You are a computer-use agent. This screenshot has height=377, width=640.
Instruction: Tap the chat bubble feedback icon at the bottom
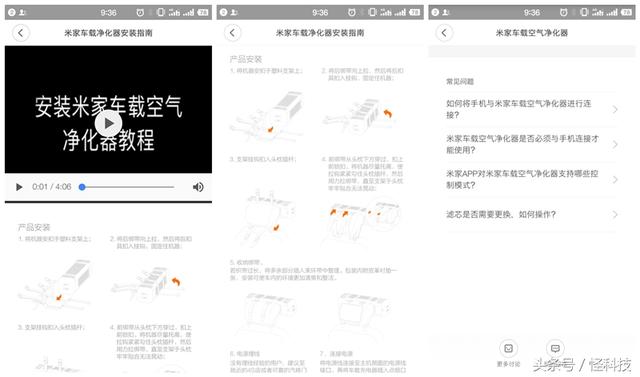tap(555, 348)
